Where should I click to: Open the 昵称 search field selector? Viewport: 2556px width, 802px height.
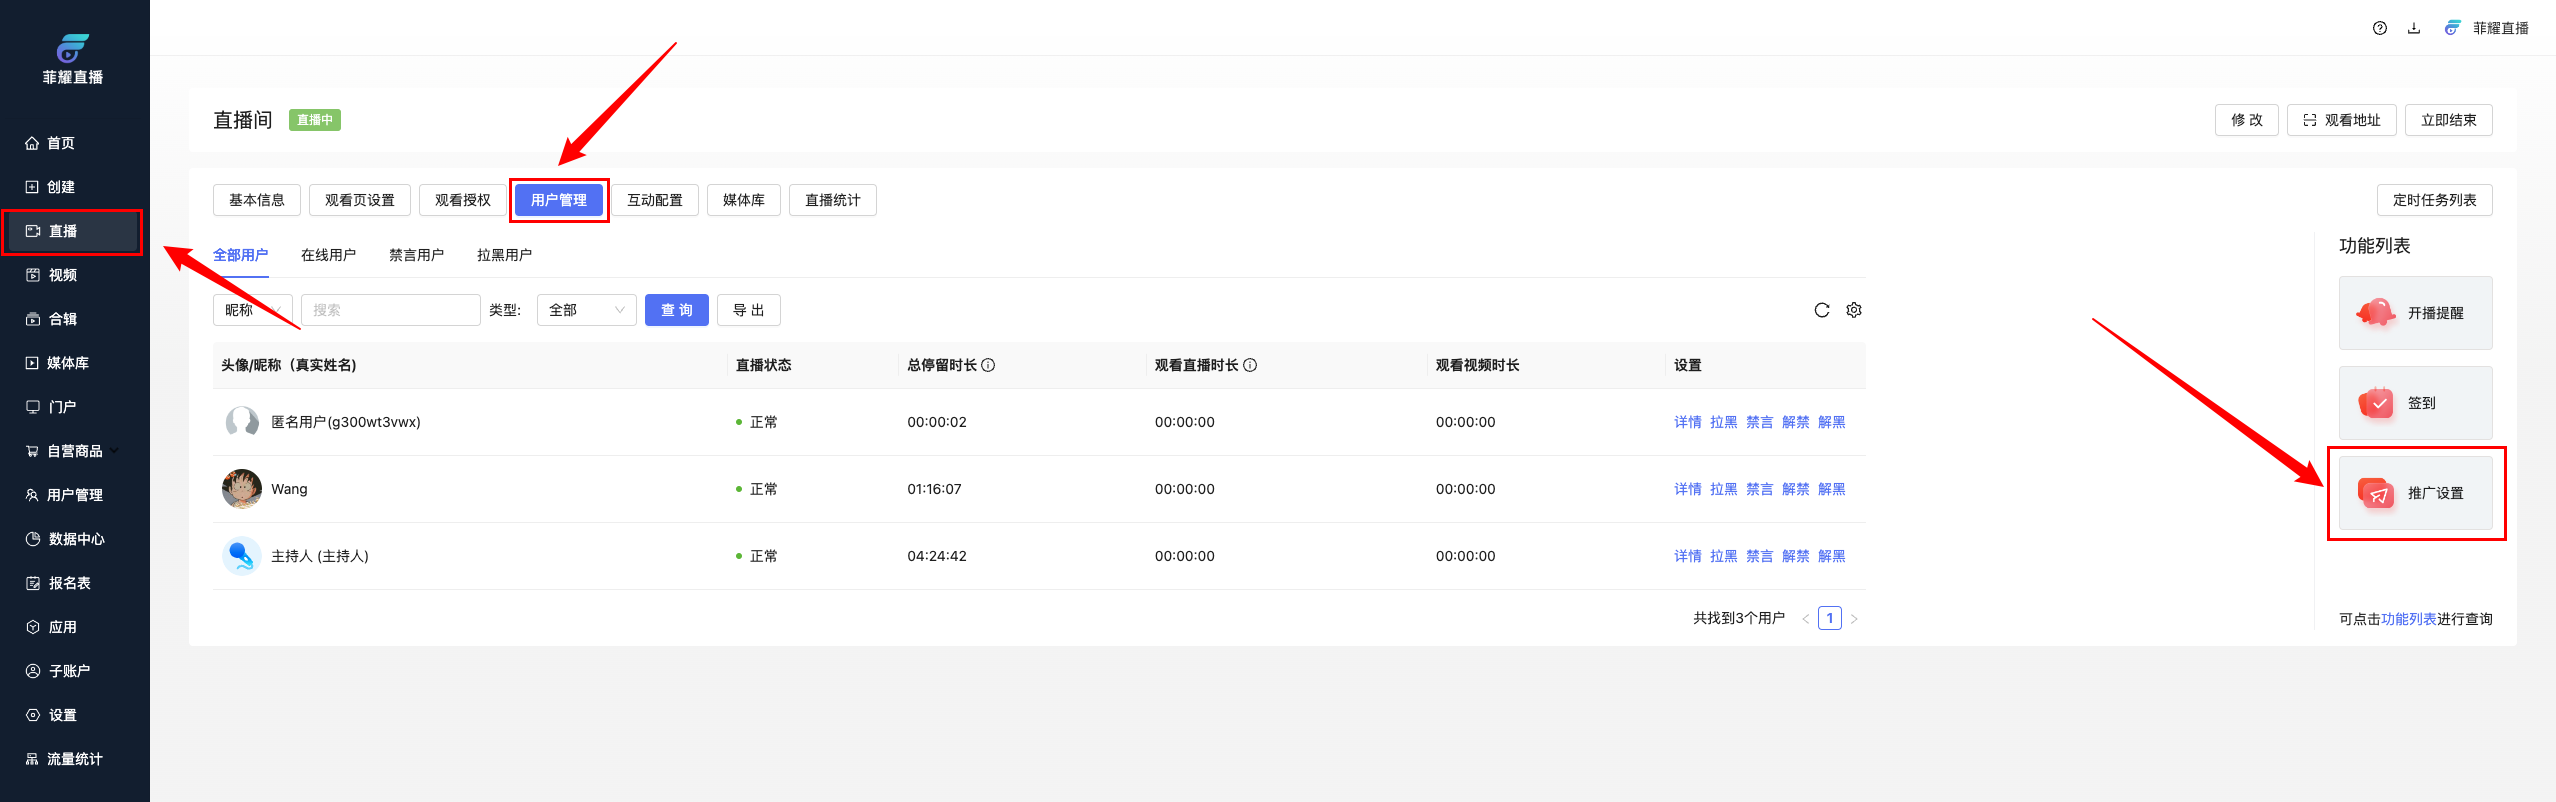(x=252, y=310)
